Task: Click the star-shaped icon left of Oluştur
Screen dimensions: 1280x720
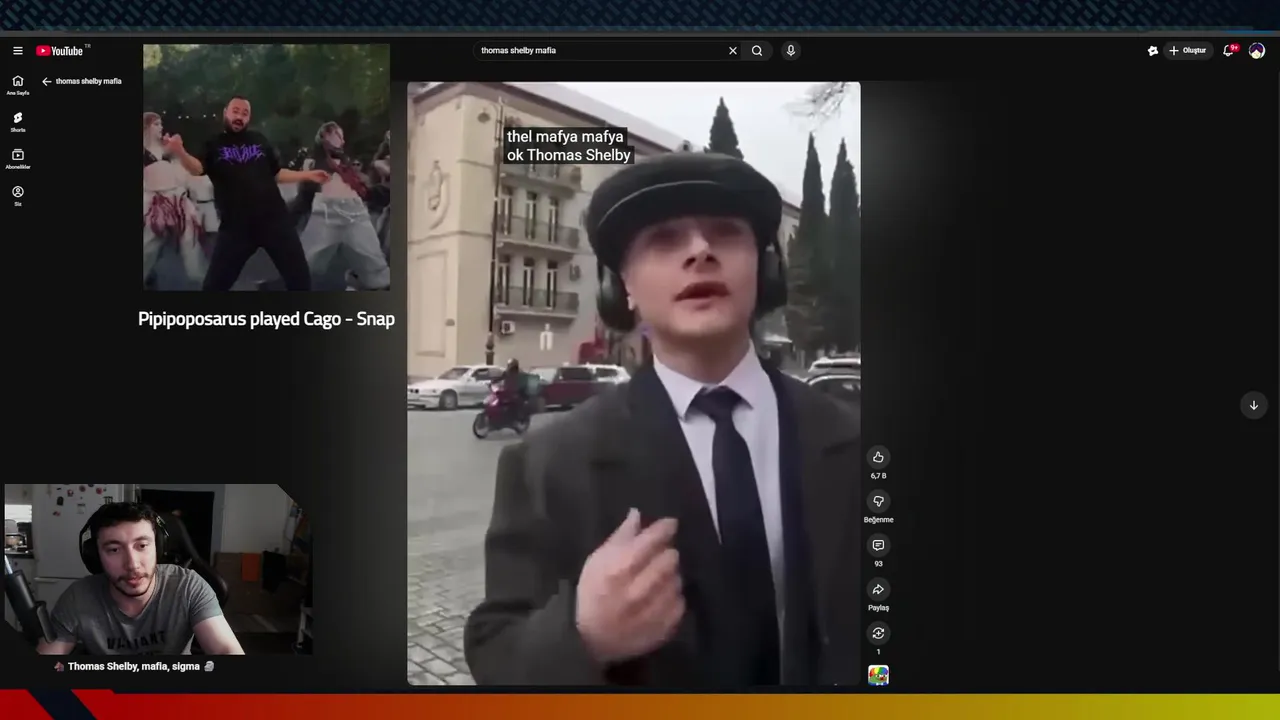Action: pyautogui.click(x=1152, y=51)
